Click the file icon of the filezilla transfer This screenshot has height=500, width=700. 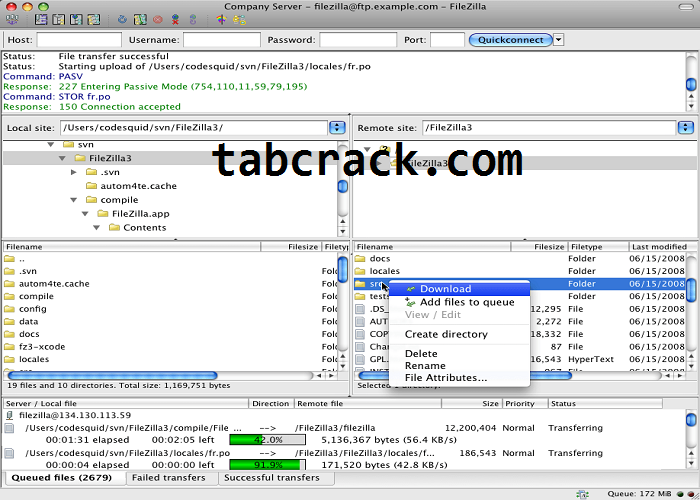pos(9,428)
